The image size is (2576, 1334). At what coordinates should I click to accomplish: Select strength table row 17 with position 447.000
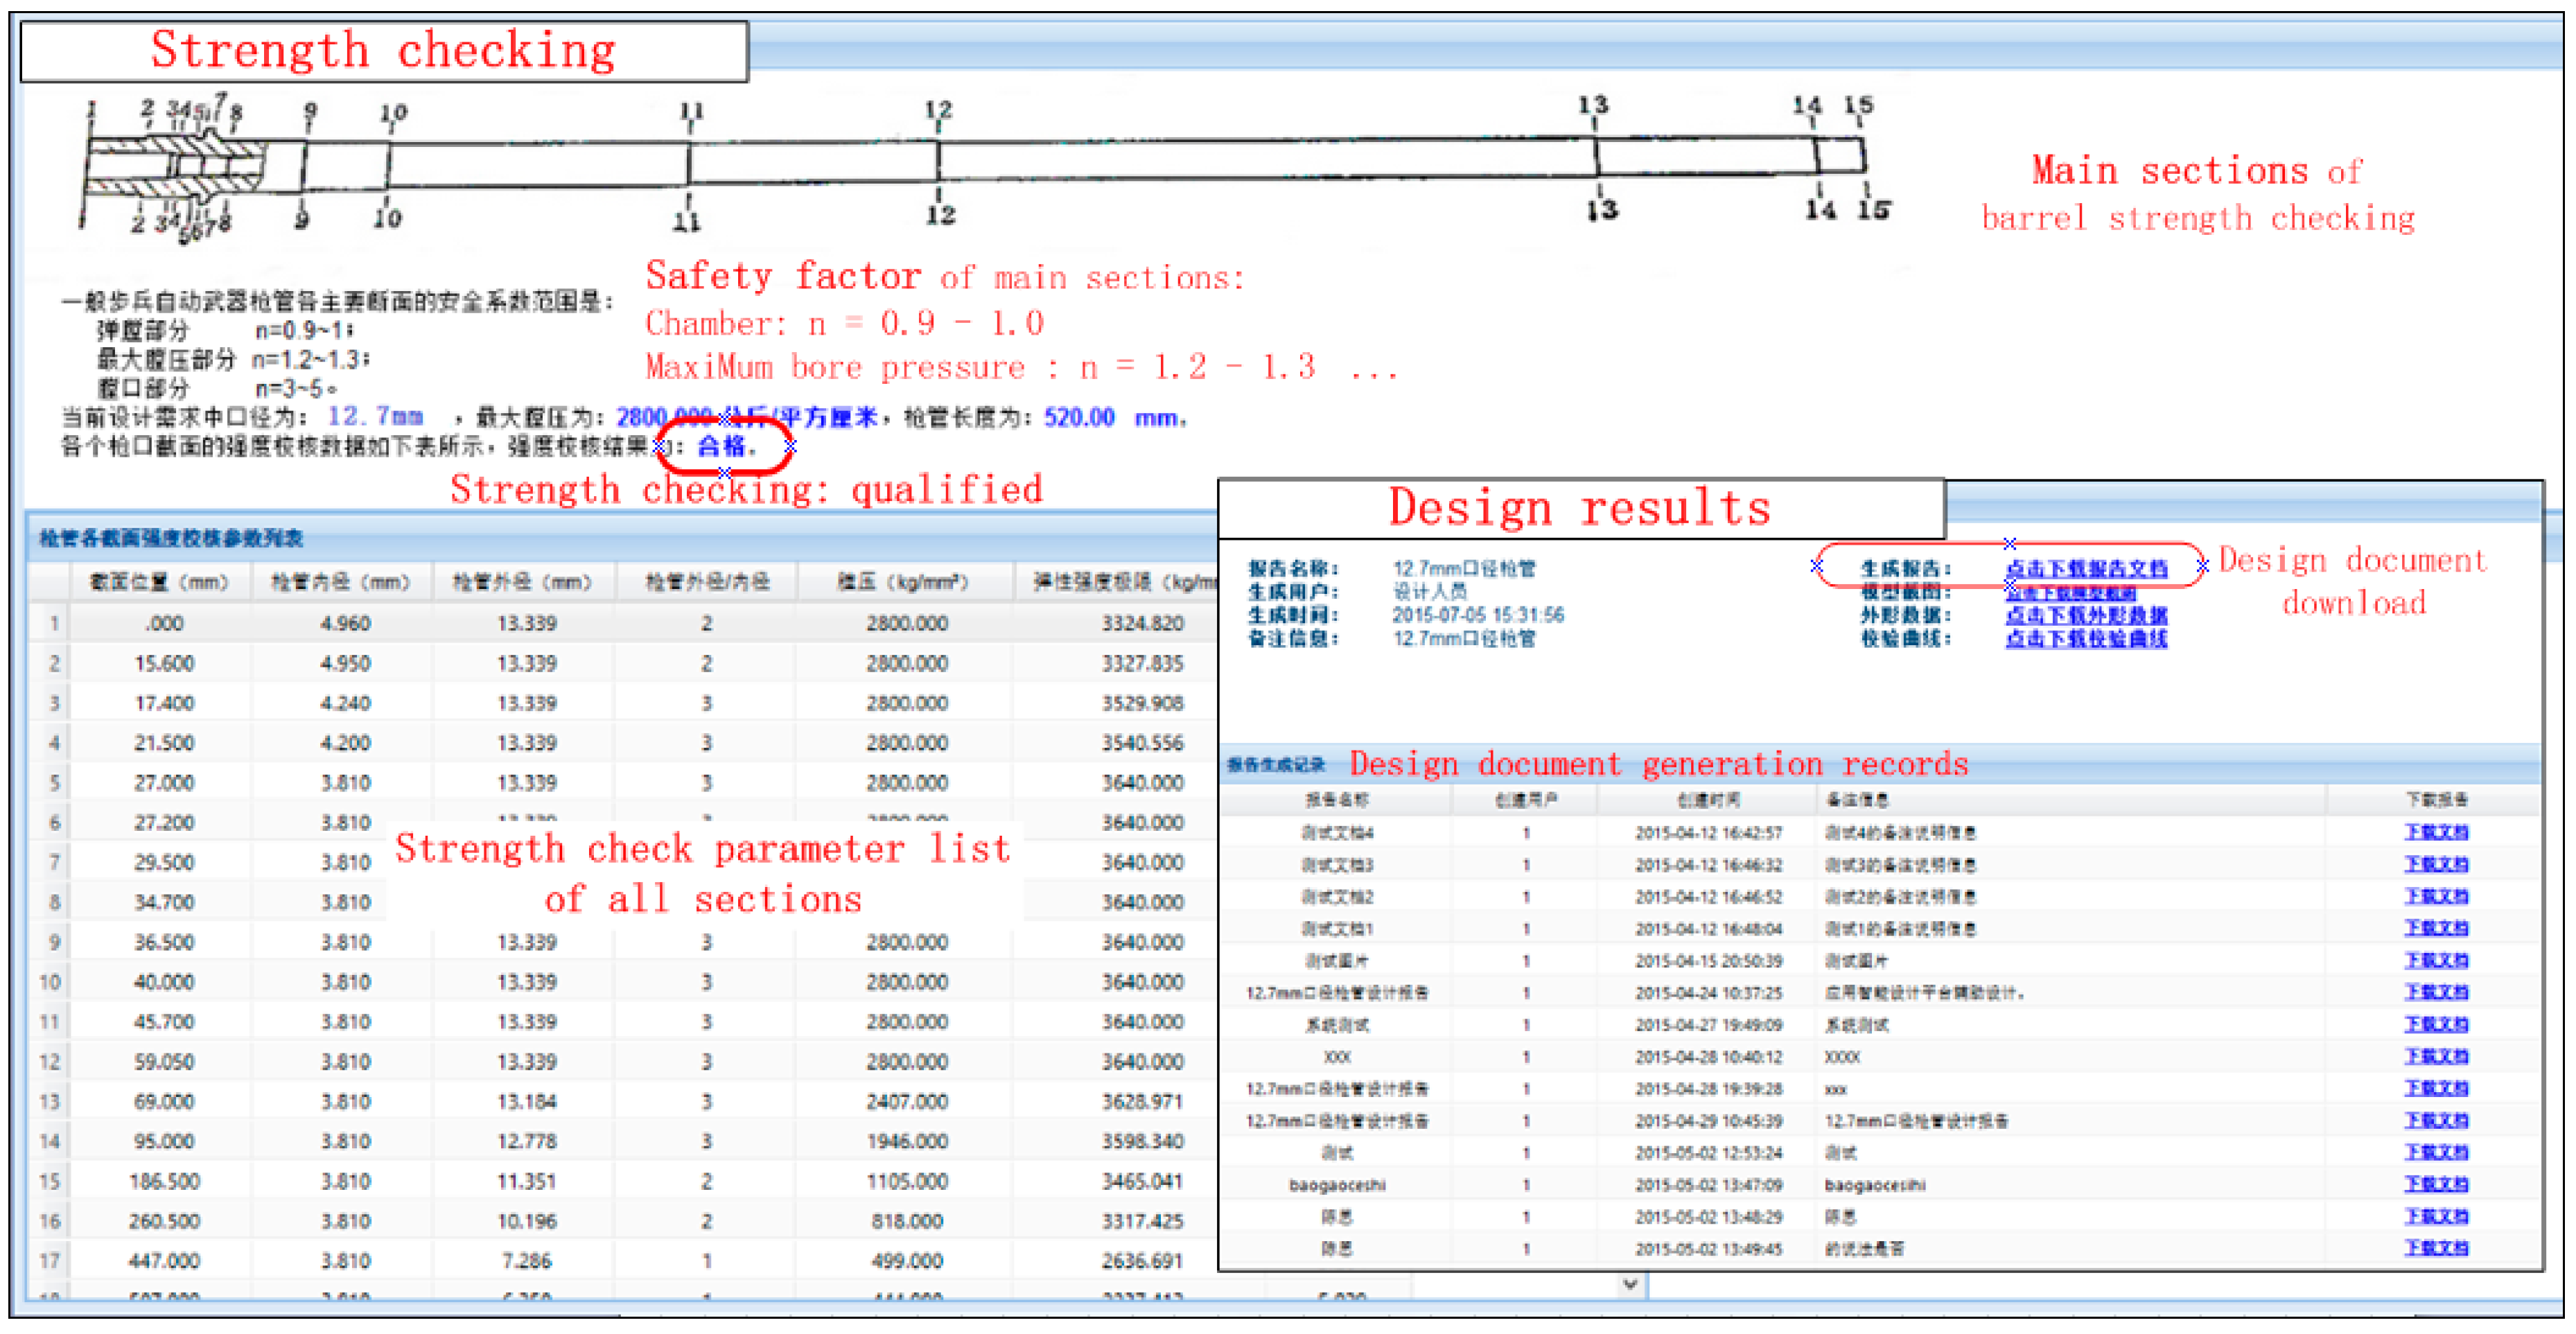[164, 1261]
